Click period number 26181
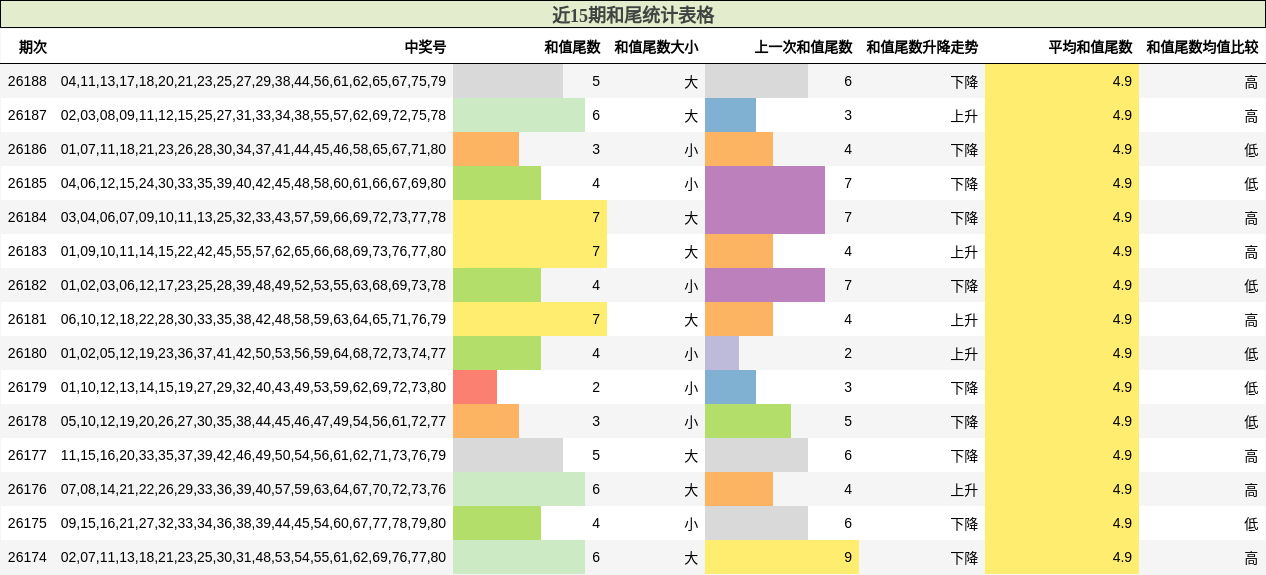Image resolution: width=1266 pixels, height=575 pixels. (27, 319)
